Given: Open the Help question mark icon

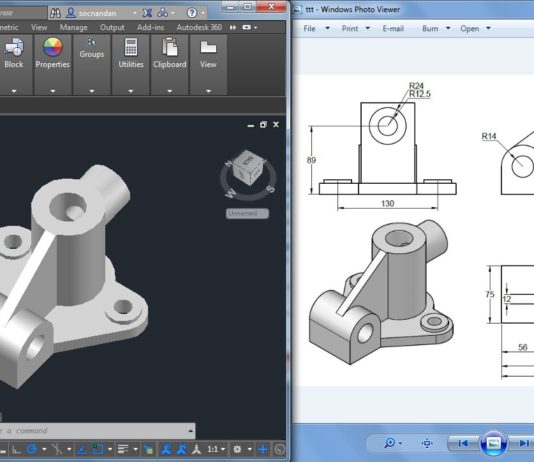Looking at the screenshot, I should pos(192,13).
